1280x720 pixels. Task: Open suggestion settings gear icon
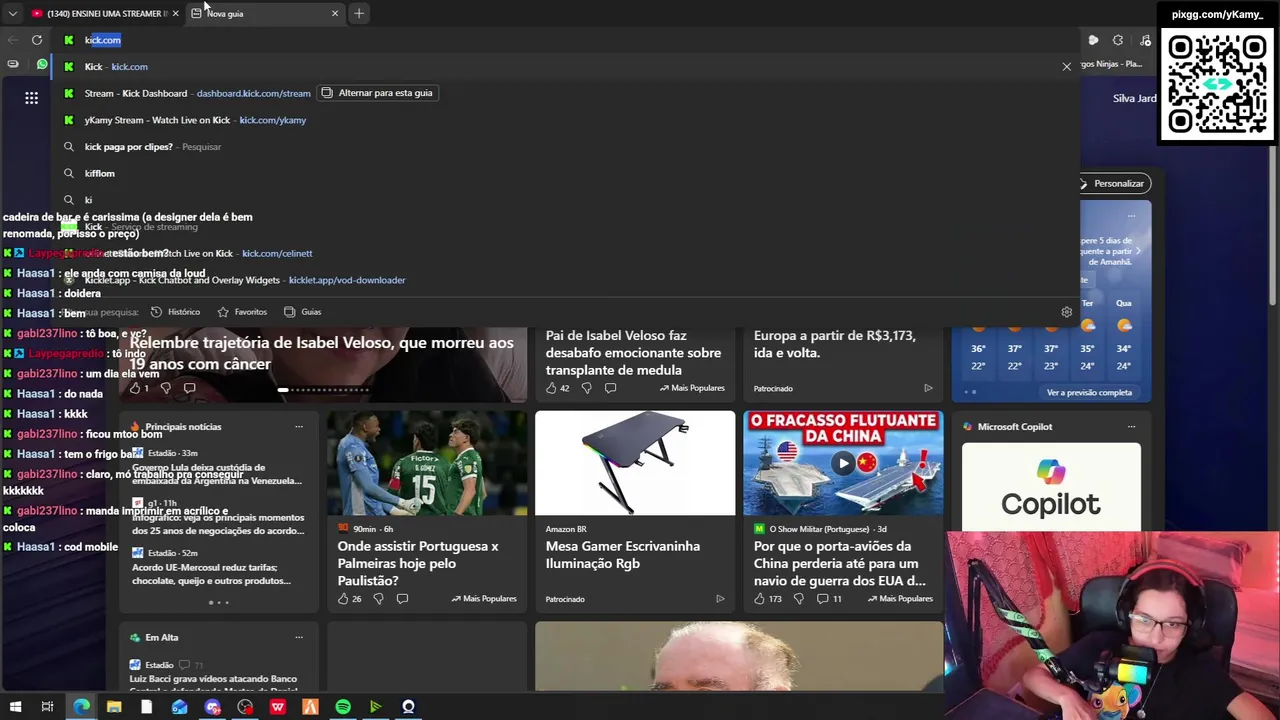[1066, 312]
